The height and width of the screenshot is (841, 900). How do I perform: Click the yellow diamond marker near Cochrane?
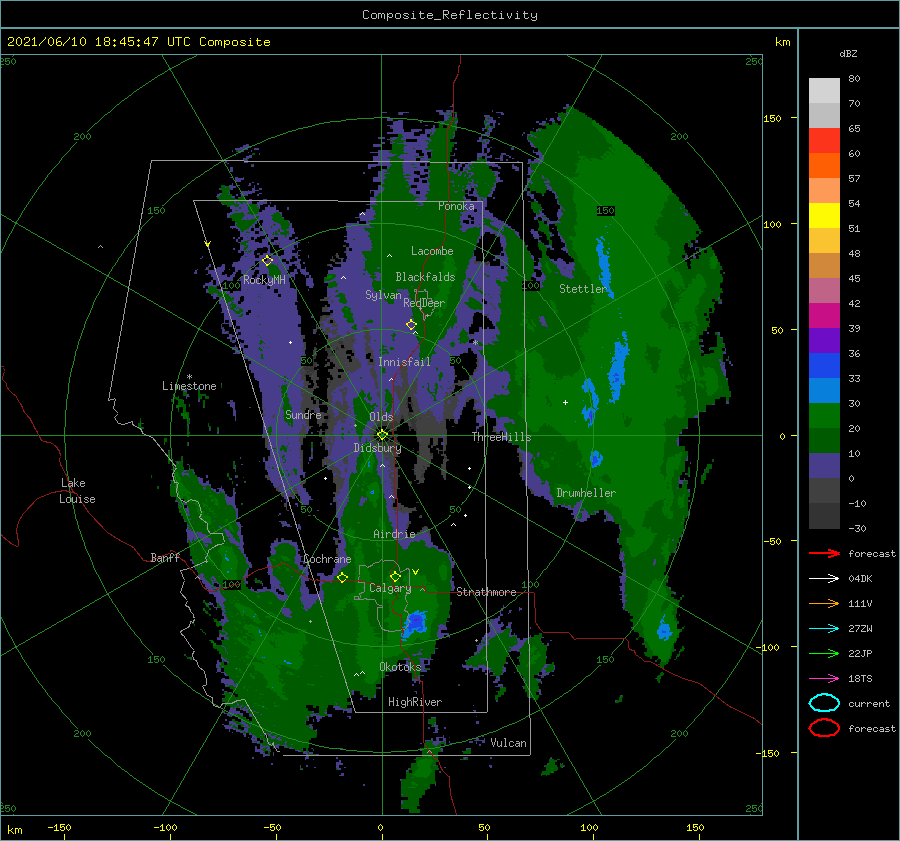coord(342,577)
